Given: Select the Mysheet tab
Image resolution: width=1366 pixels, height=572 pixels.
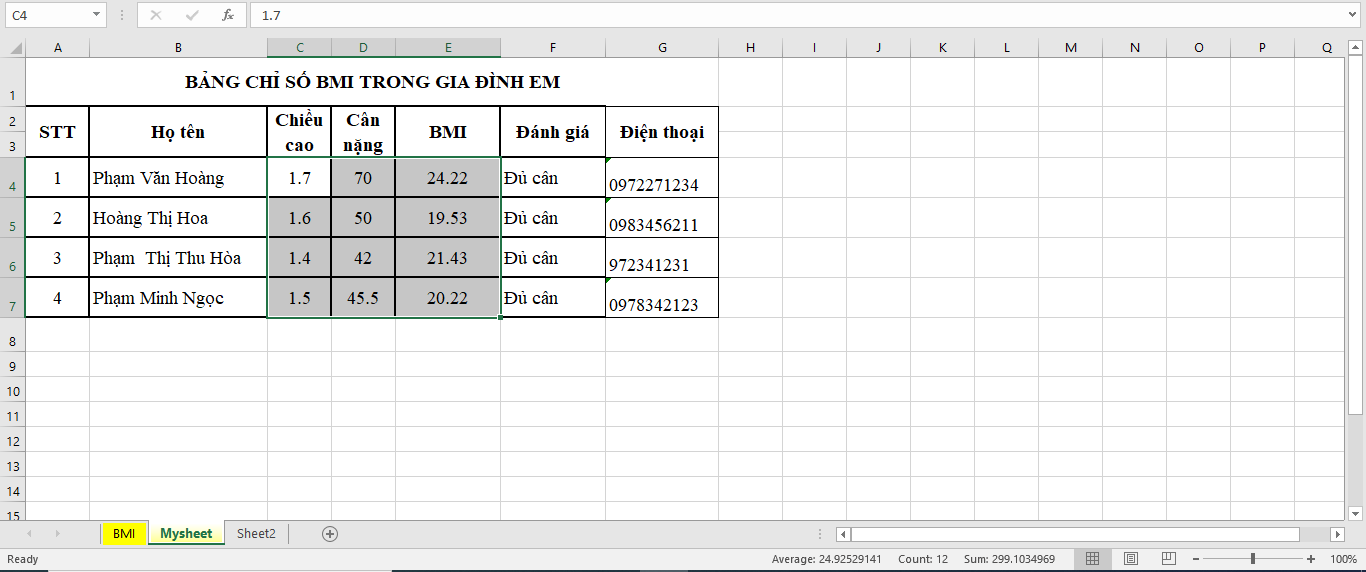Looking at the screenshot, I should 186,534.
